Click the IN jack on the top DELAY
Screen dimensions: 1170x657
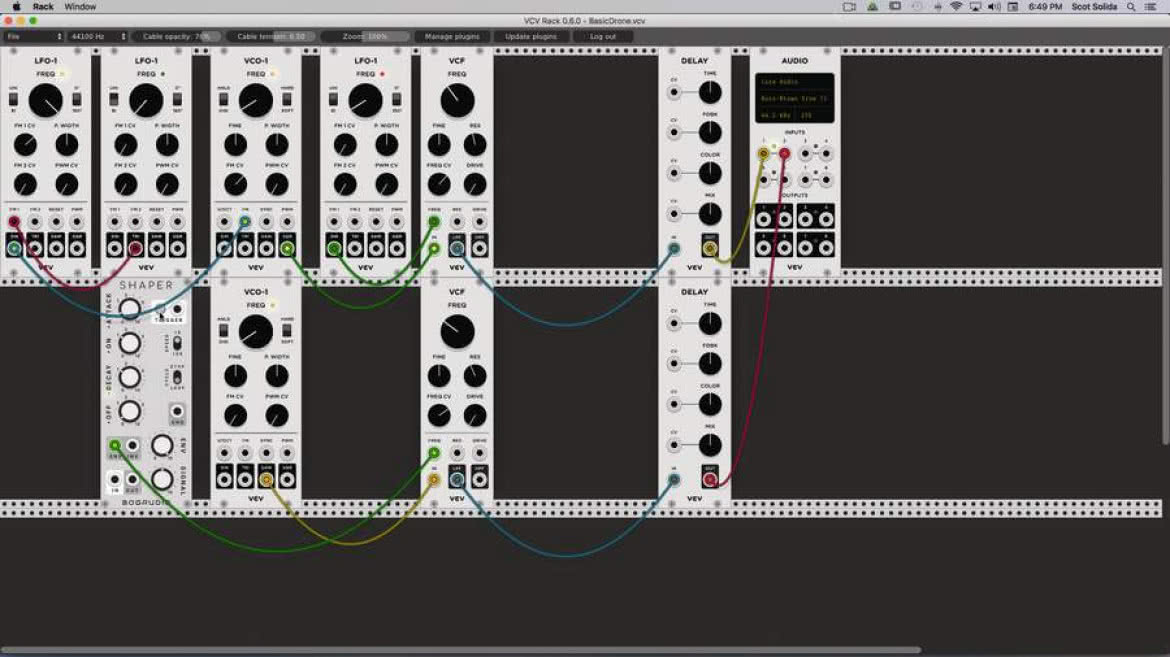(x=674, y=248)
